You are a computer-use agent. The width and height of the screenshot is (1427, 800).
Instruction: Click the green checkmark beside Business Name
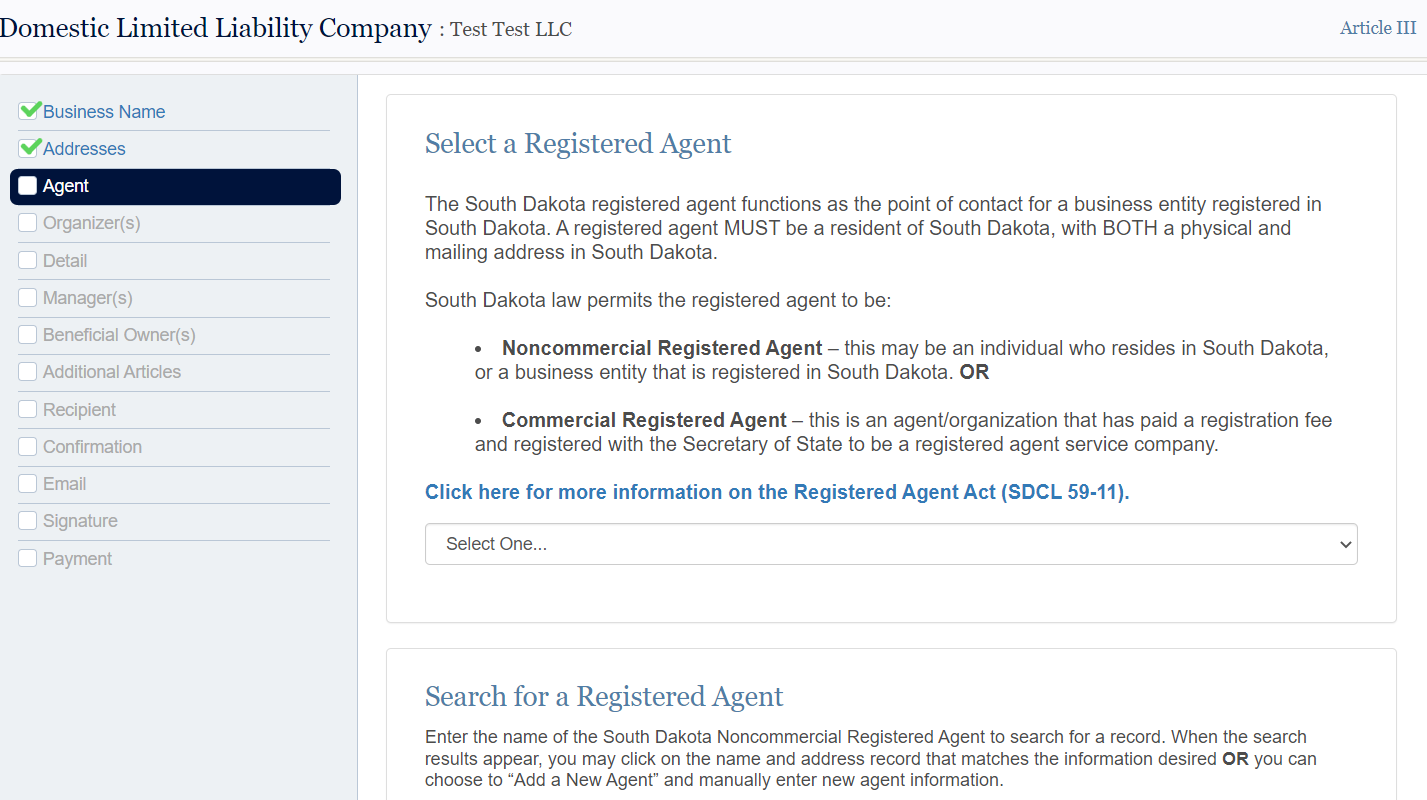[27, 111]
